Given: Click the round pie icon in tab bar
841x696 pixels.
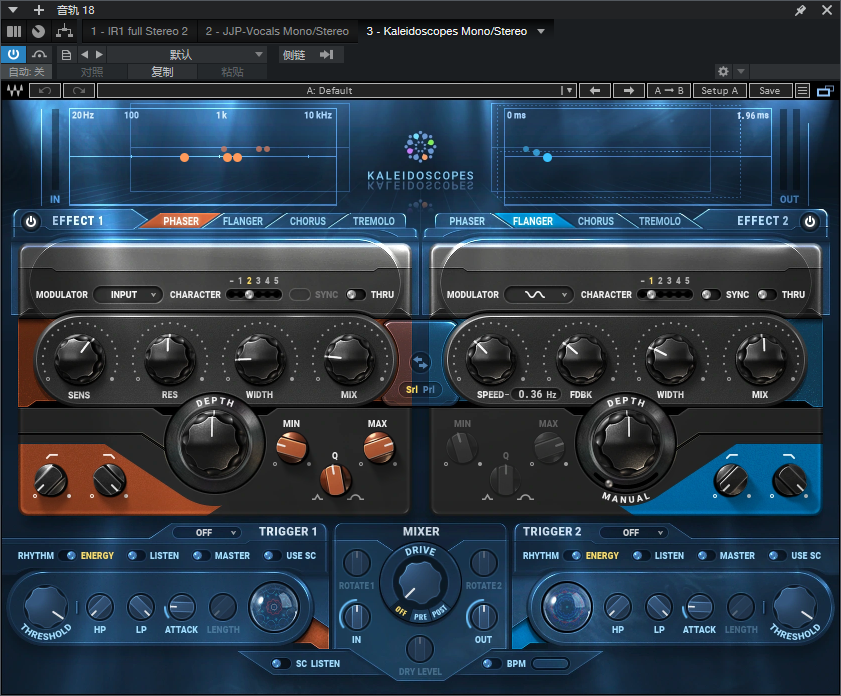Looking at the screenshot, I should [x=38, y=31].
